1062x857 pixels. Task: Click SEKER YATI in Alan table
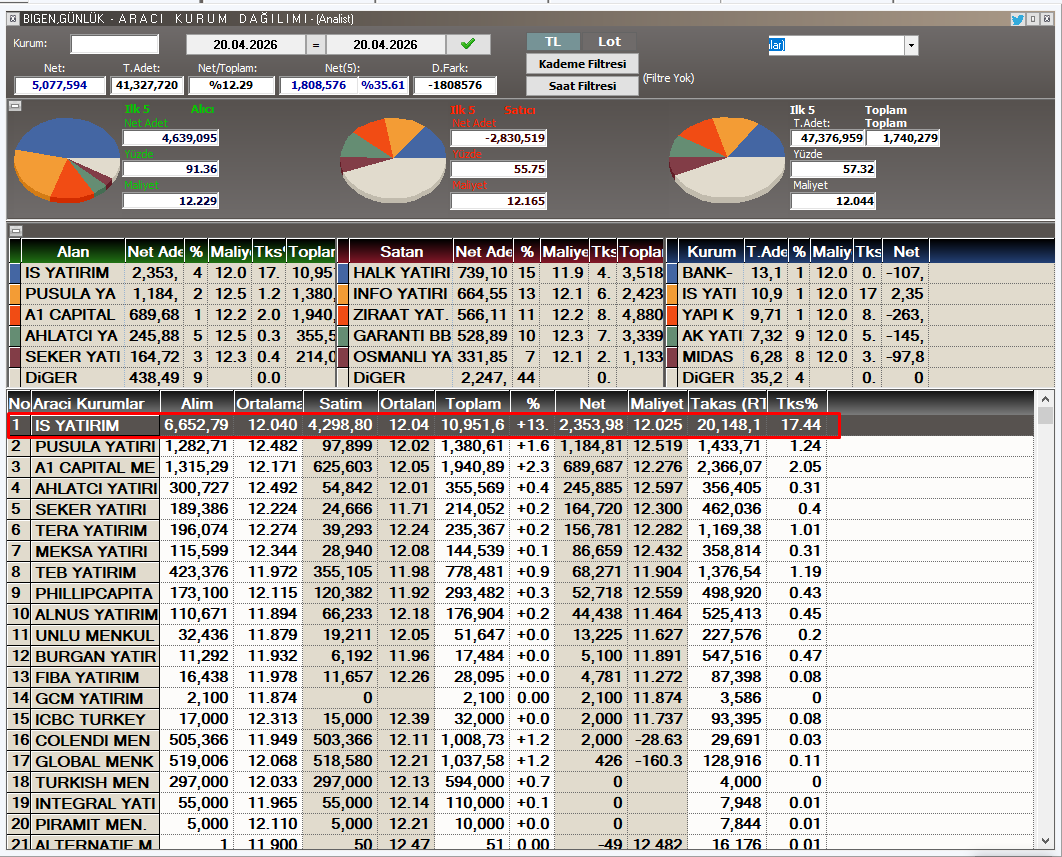72,357
